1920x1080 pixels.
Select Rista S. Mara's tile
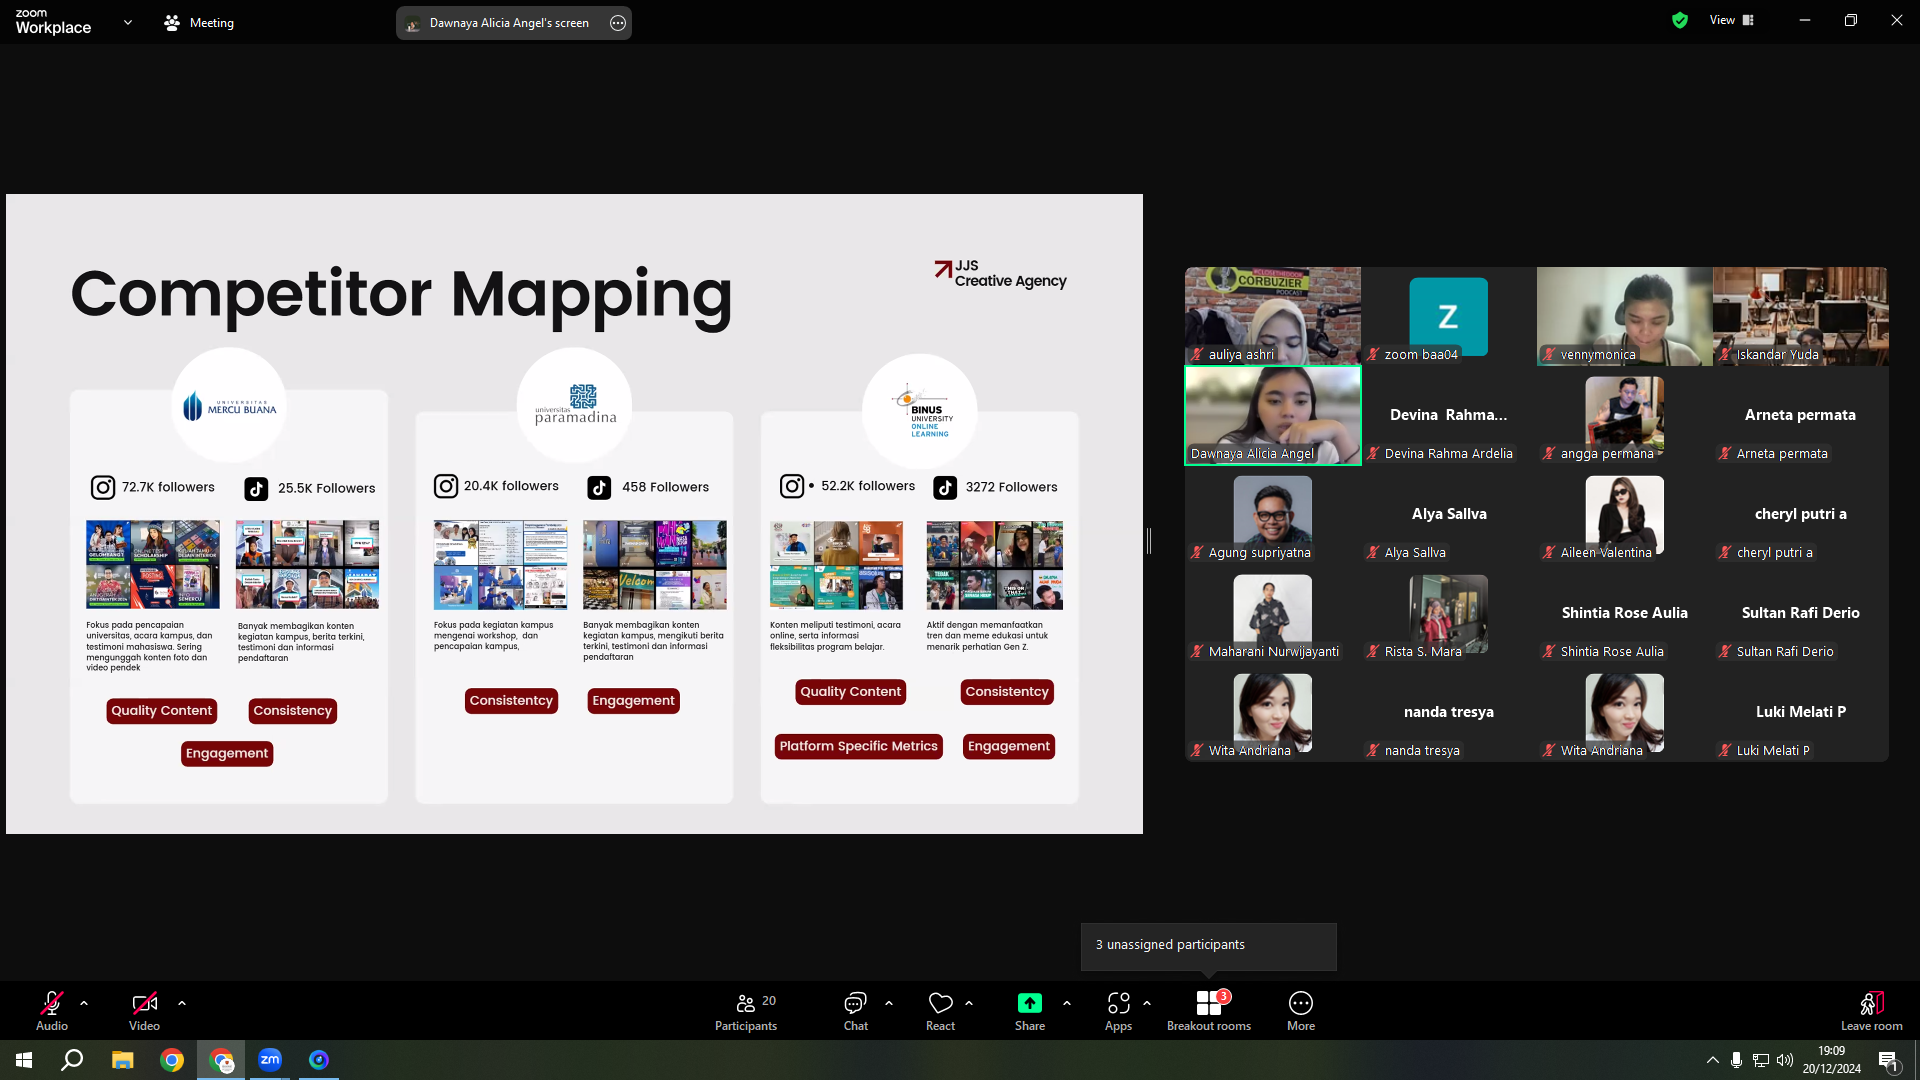1449,613
